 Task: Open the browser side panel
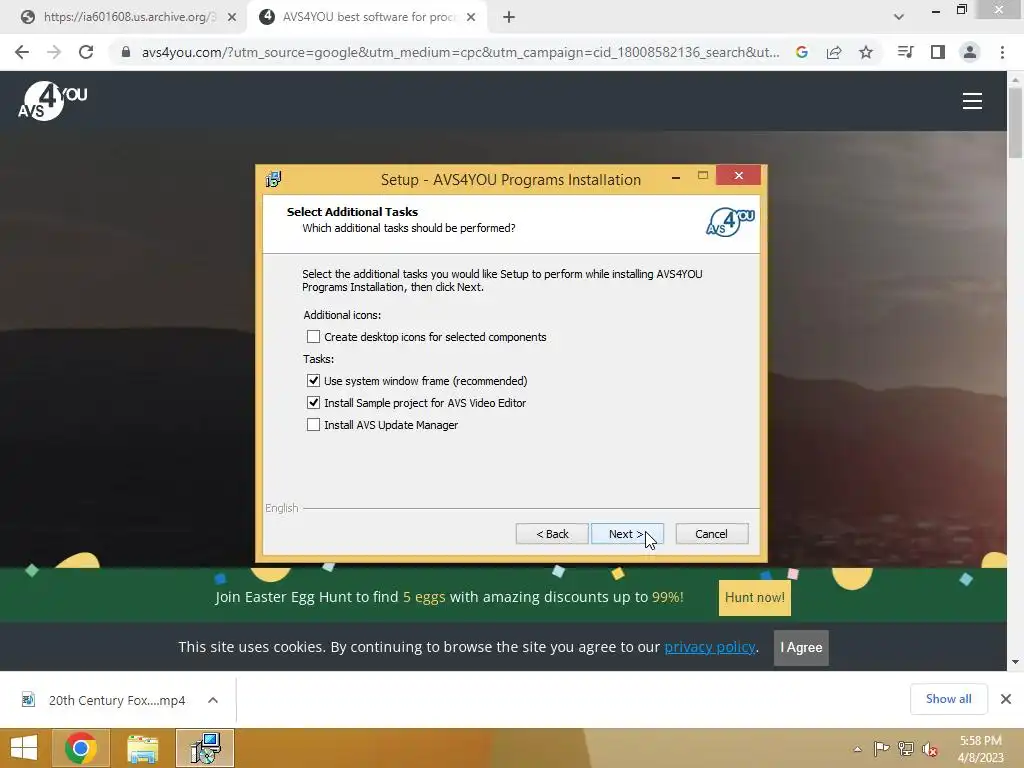tap(938, 52)
